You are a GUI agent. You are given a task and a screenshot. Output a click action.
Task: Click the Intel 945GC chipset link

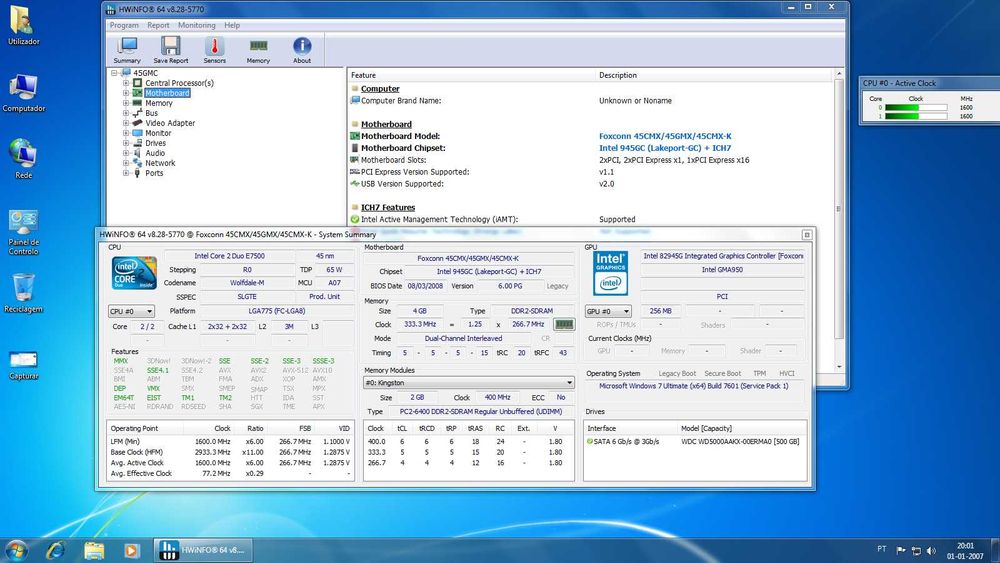pyautogui.click(x=664, y=148)
